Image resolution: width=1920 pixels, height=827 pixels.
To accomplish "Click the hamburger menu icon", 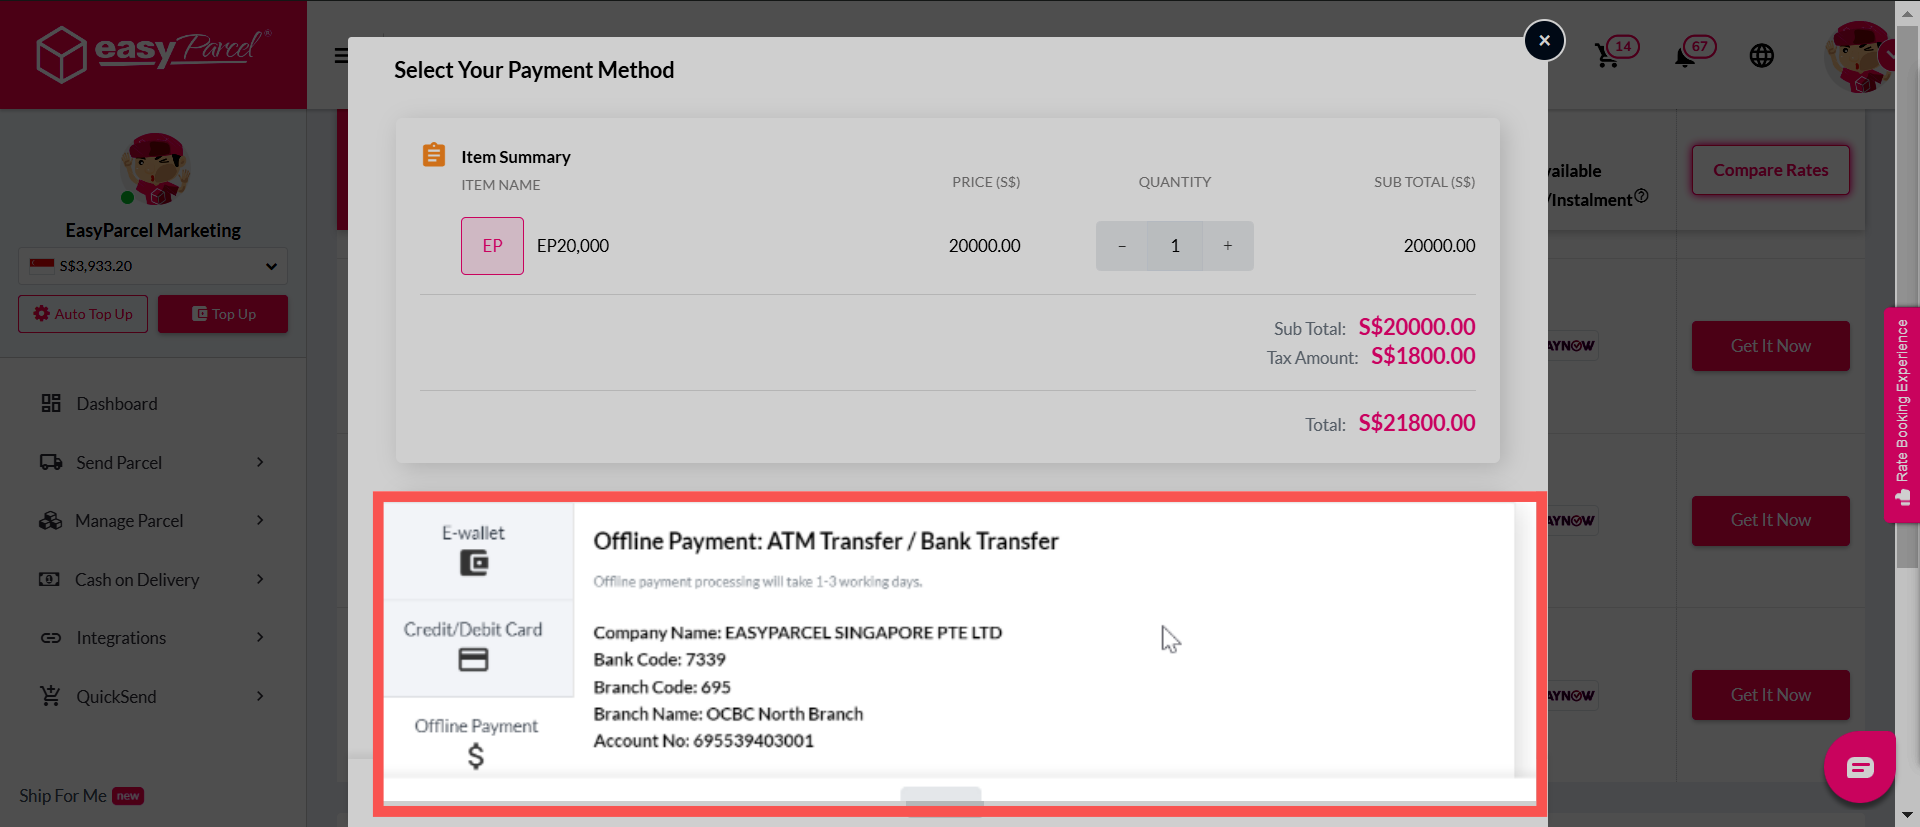I will tap(341, 55).
